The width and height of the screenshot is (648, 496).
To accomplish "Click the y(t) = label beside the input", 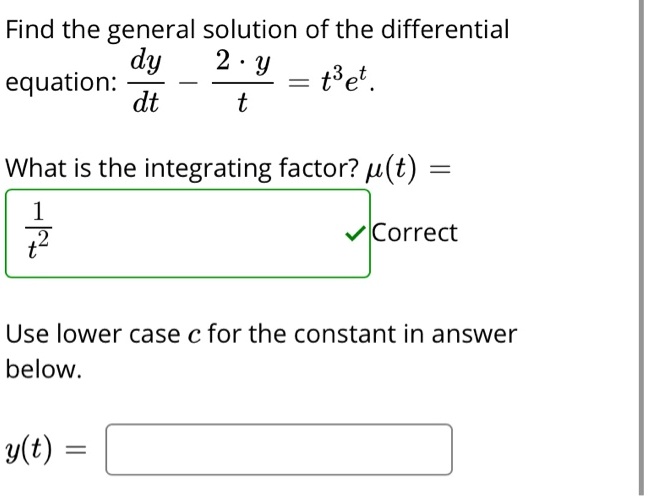I will [46, 450].
